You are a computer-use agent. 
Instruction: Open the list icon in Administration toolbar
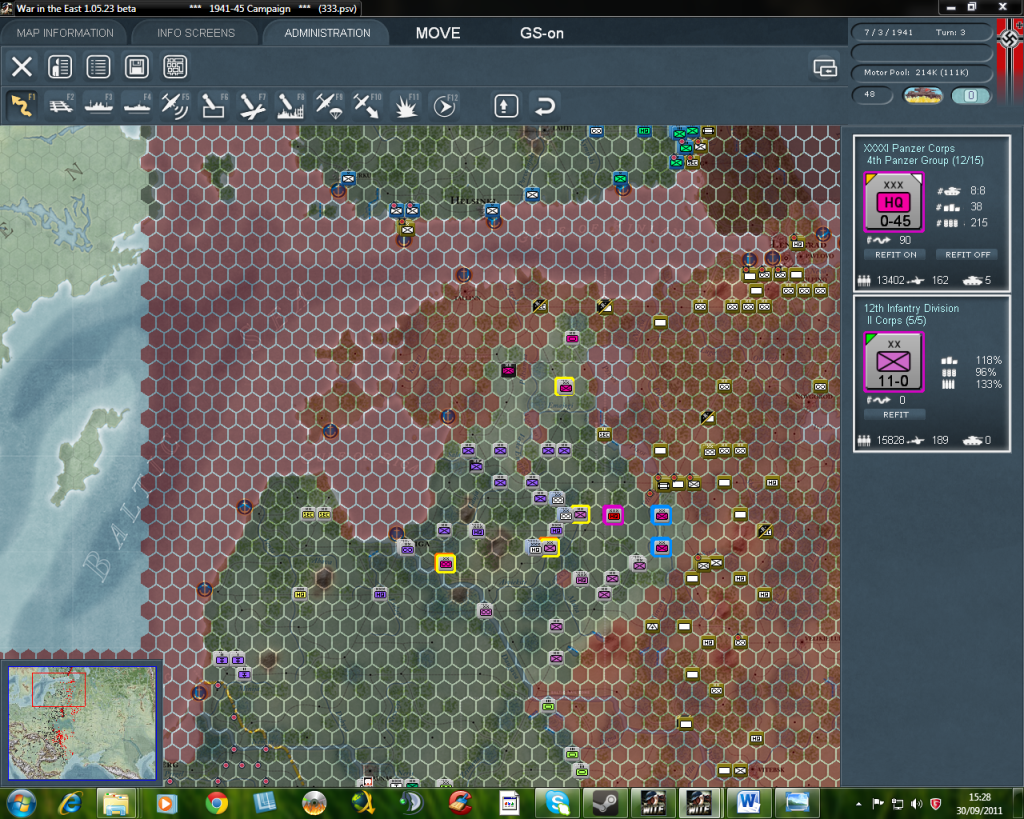[x=98, y=67]
